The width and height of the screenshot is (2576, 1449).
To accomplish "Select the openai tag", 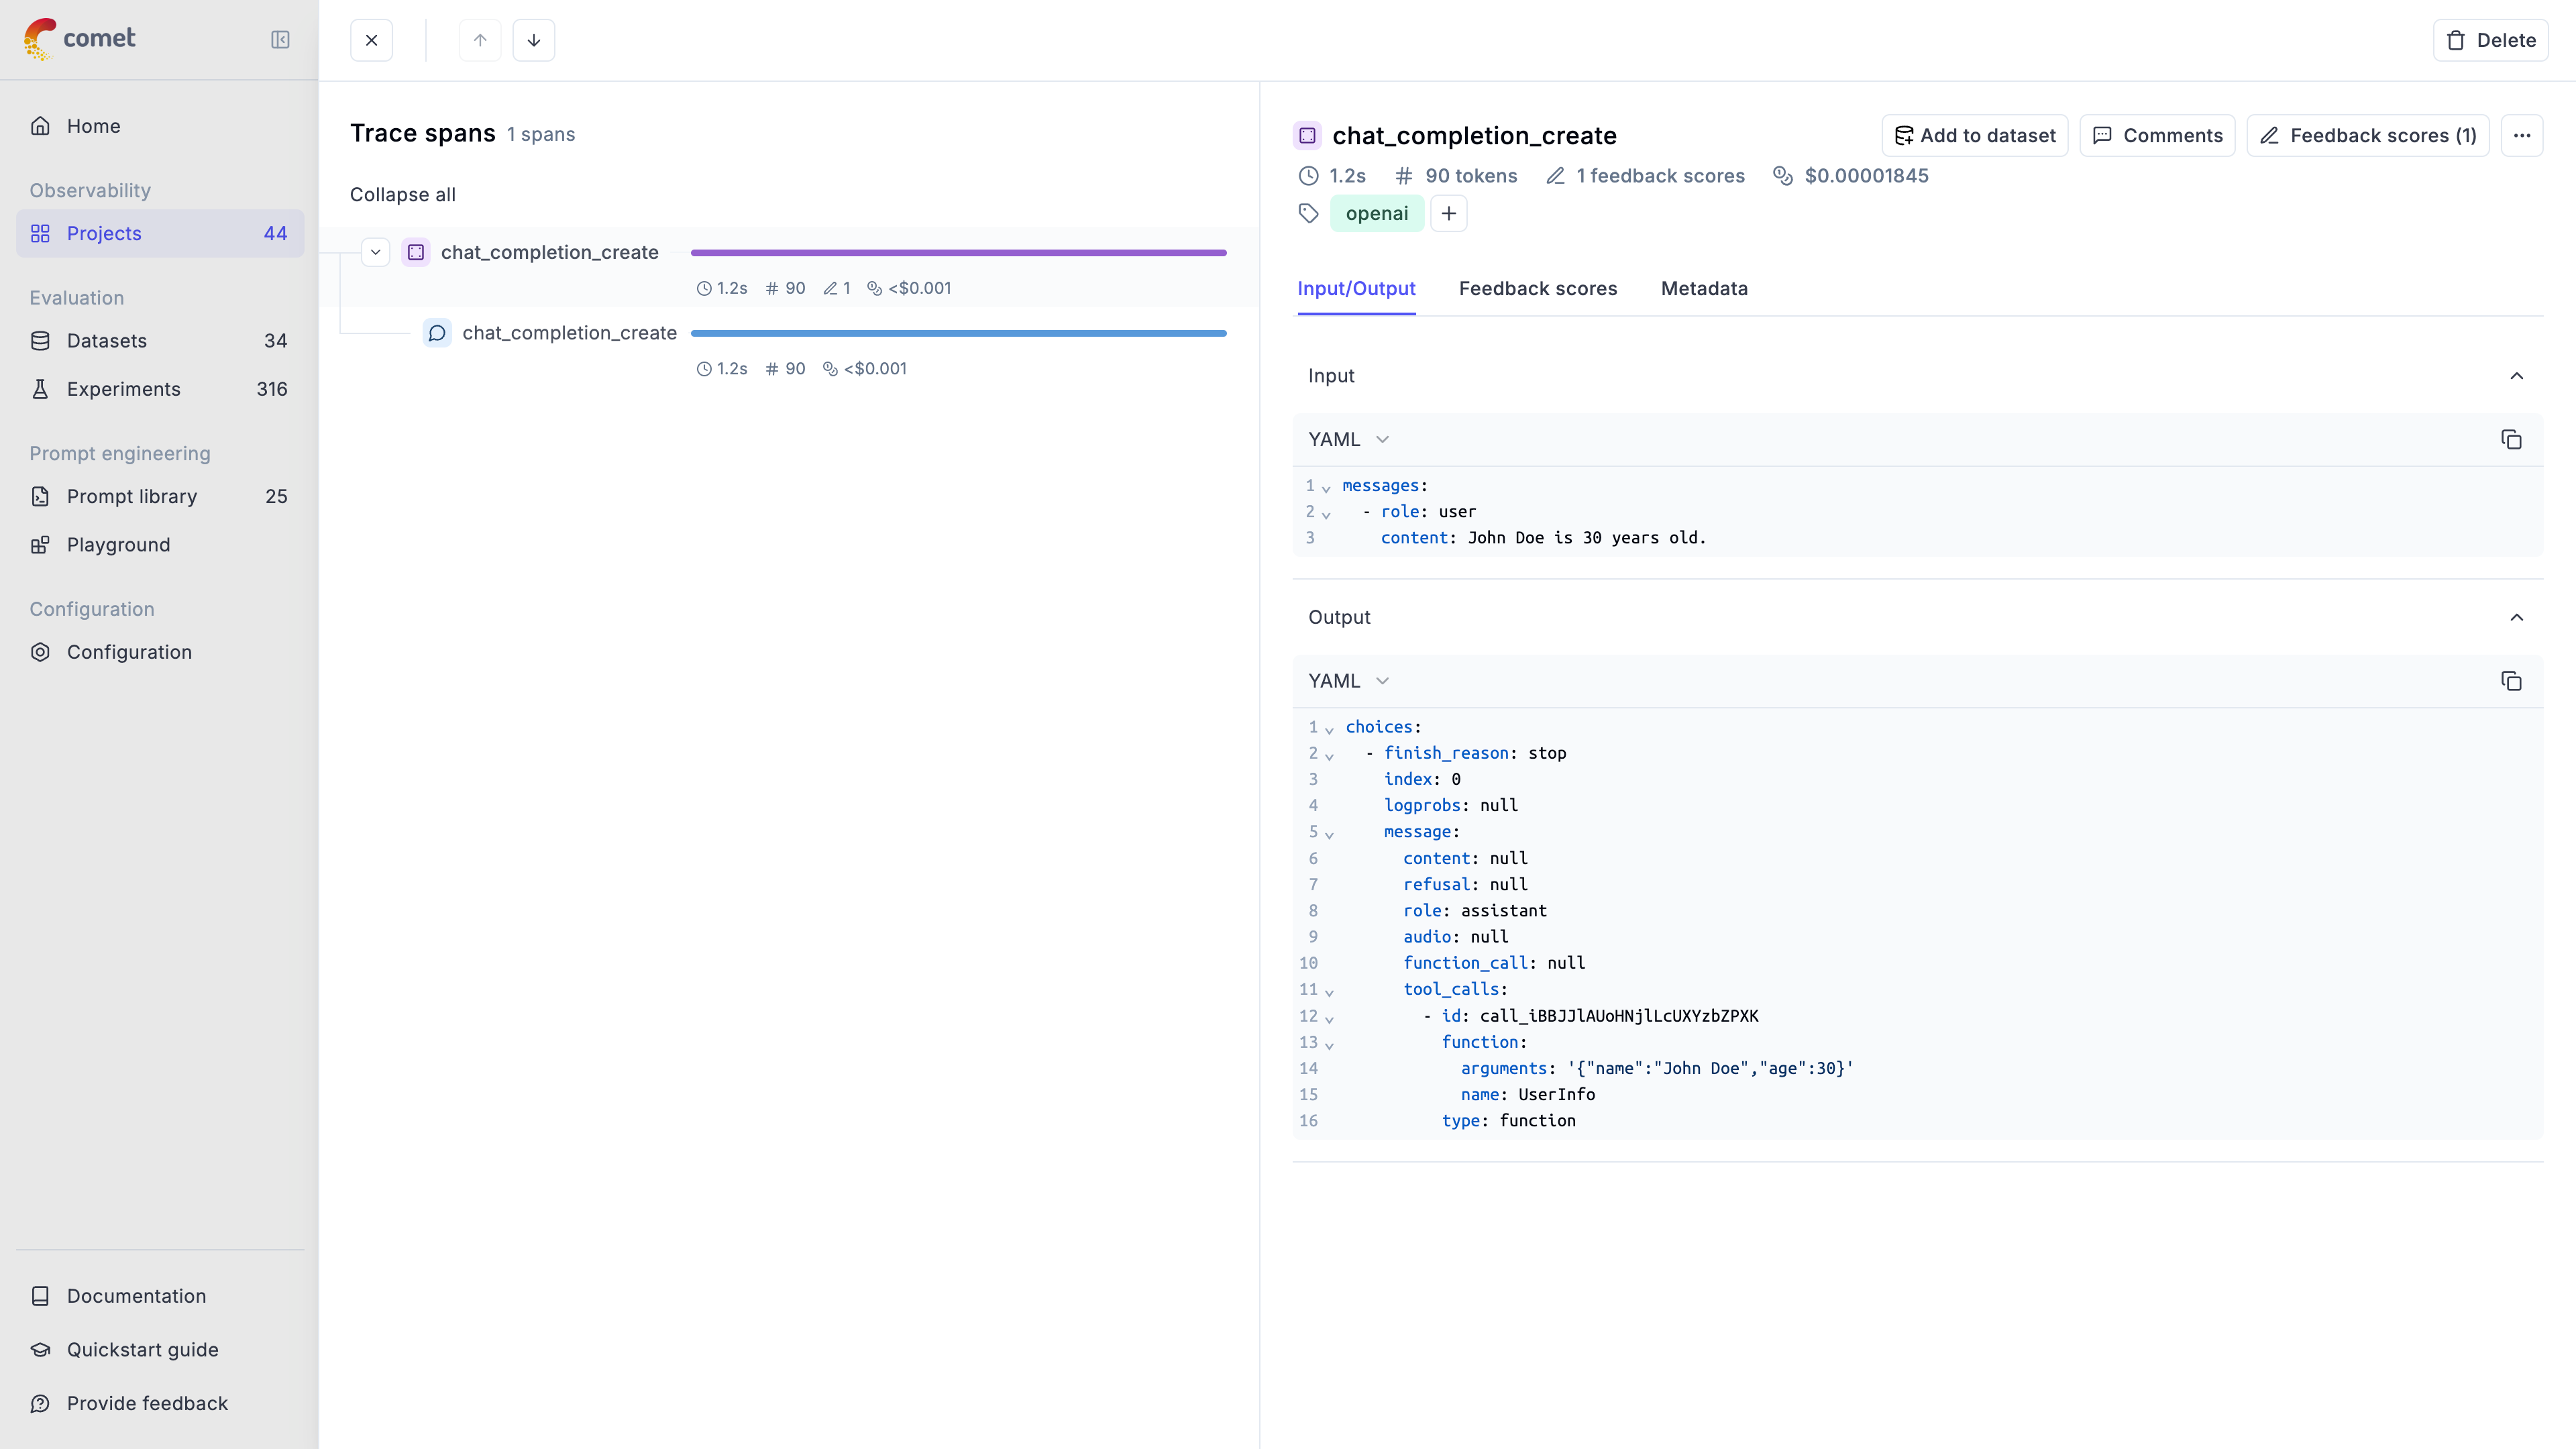I will [x=1377, y=213].
